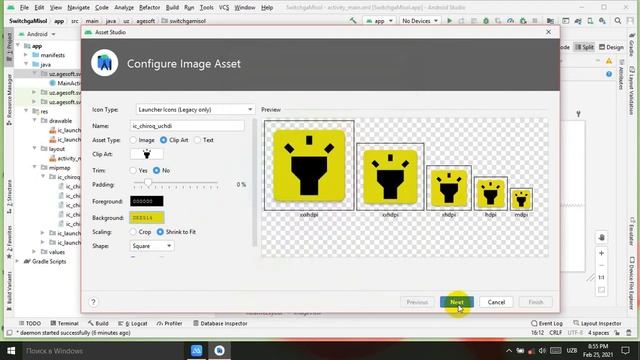Select the Image asset type radio
Image resolution: width=640 pixels, height=360 pixels.
[133, 140]
